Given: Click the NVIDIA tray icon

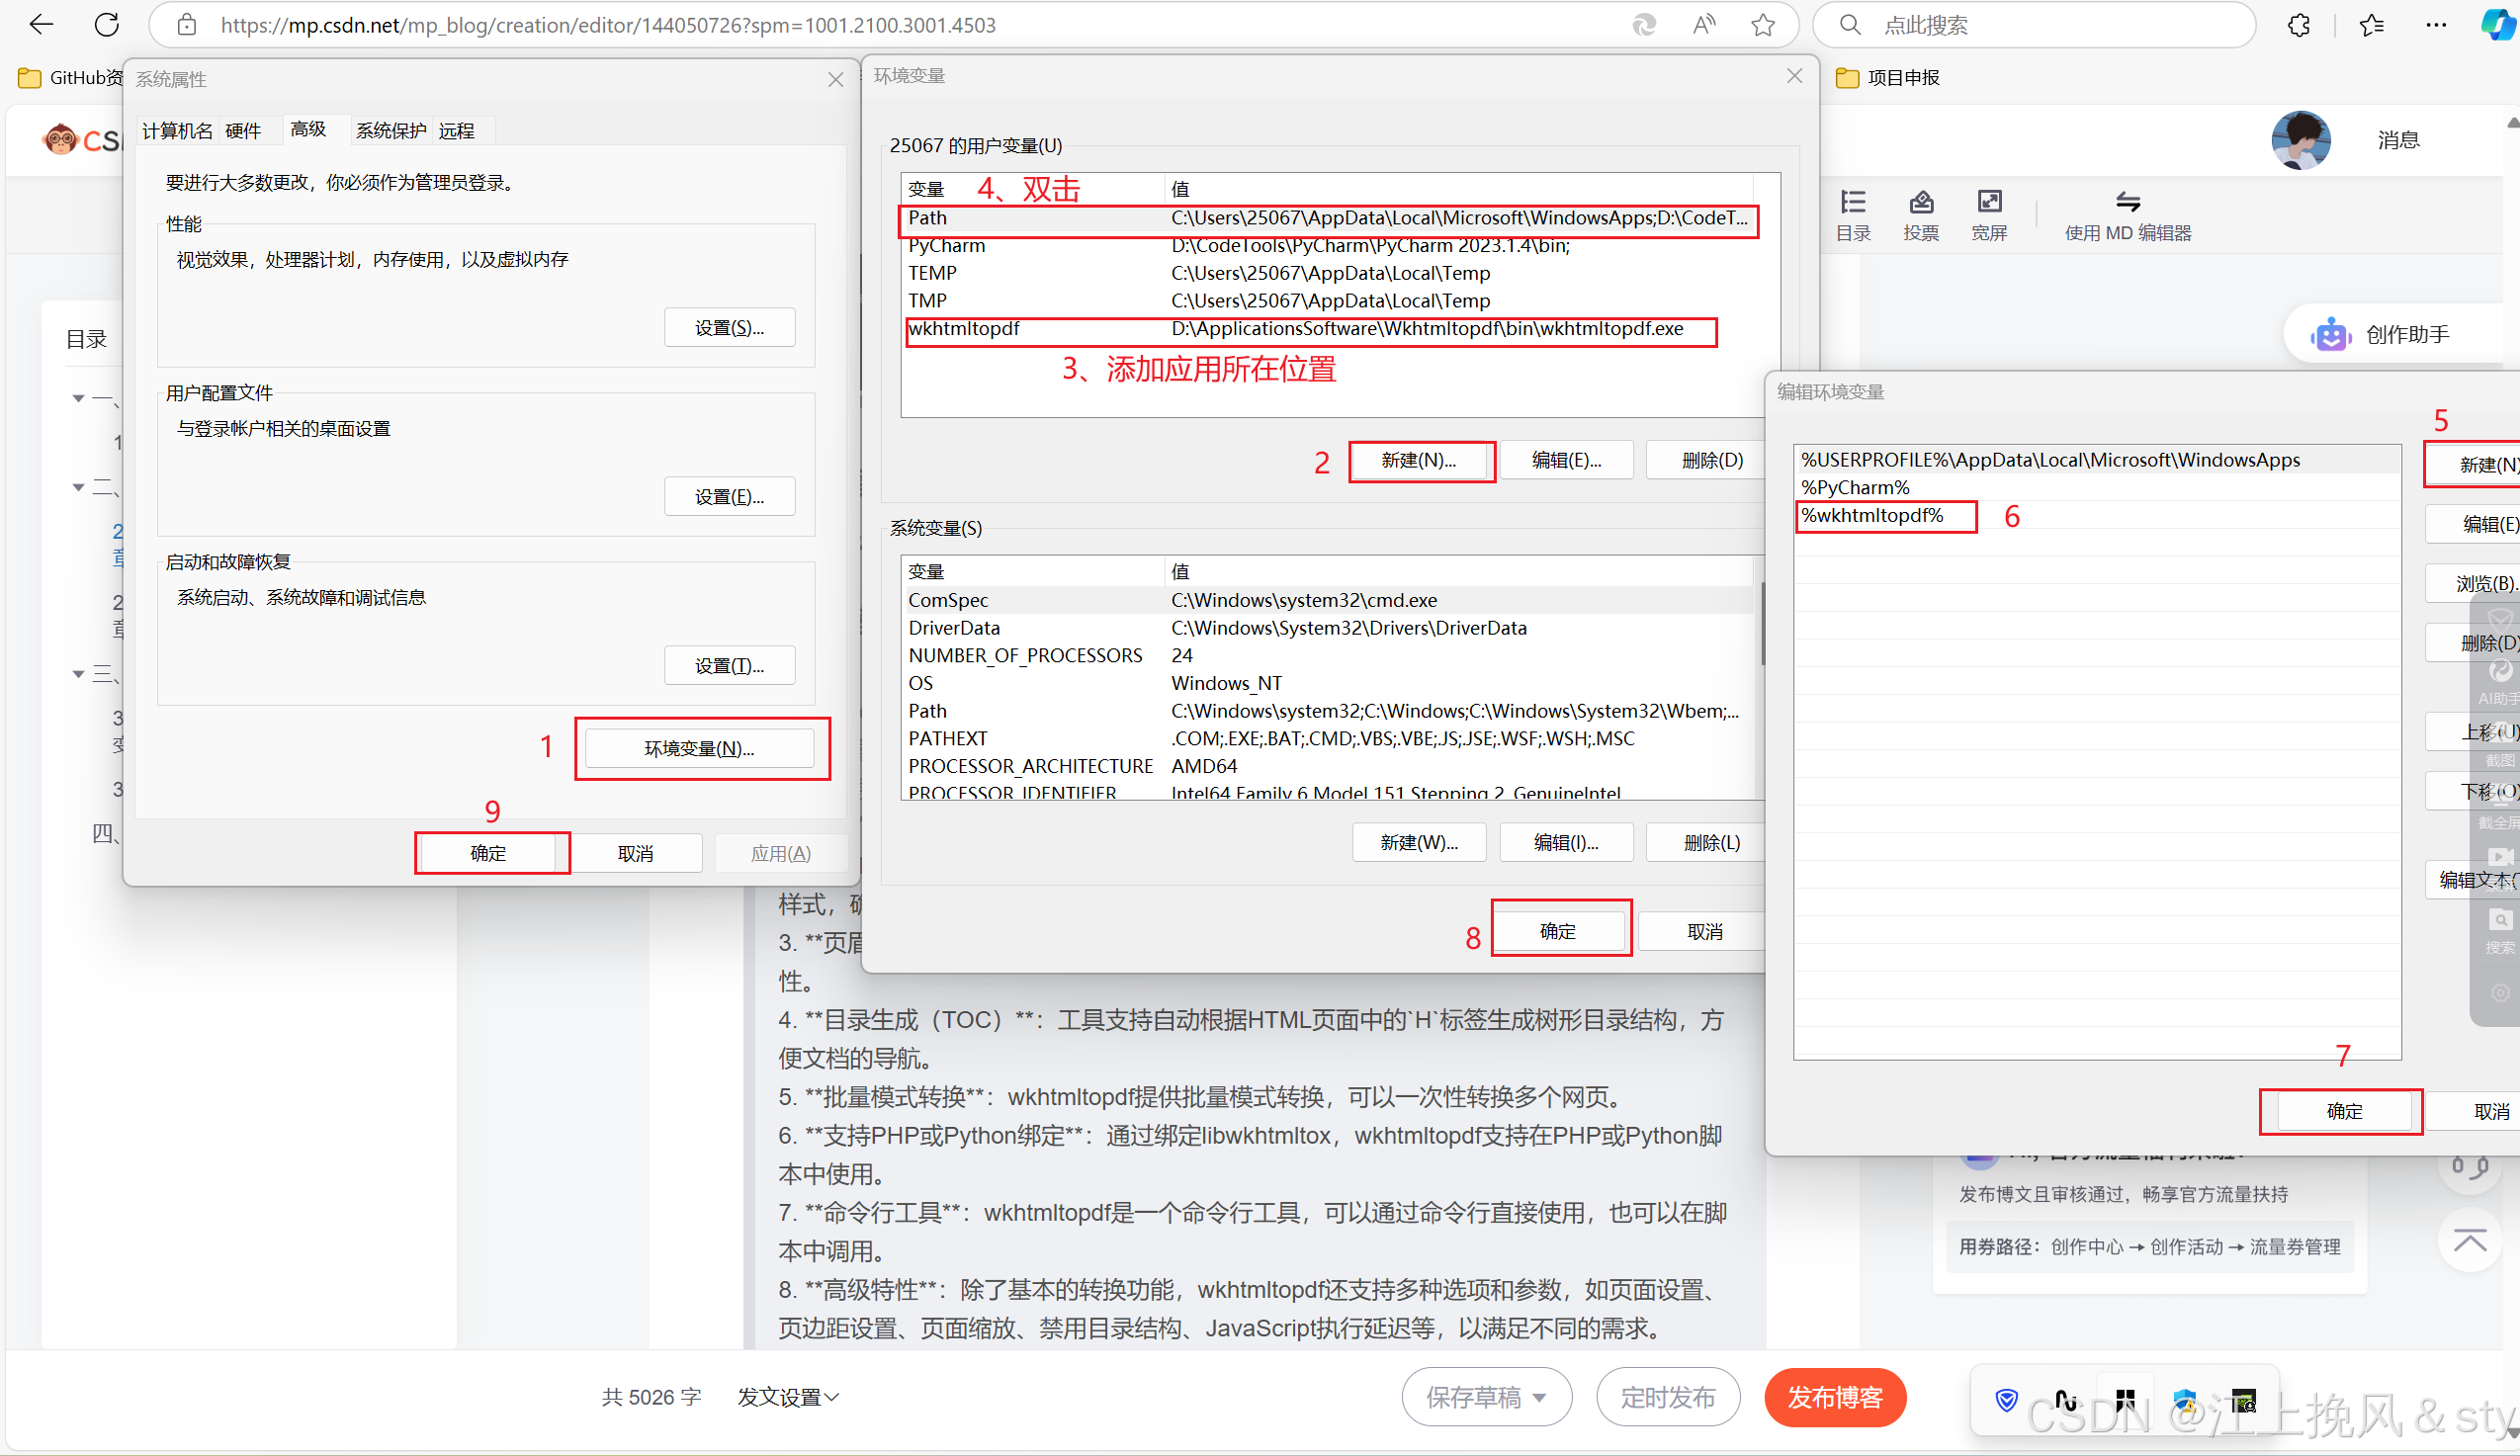Looking at the screenshot, I should [x=2243, y=1400].
